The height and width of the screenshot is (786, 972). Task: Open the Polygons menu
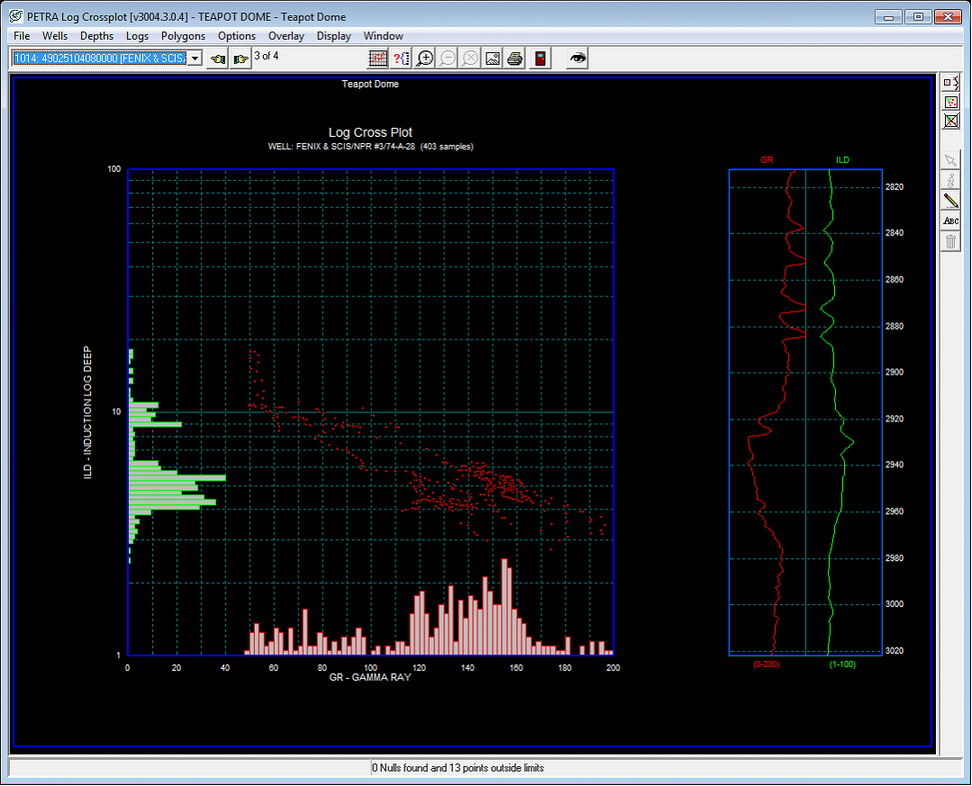click(x=183, y=36)
